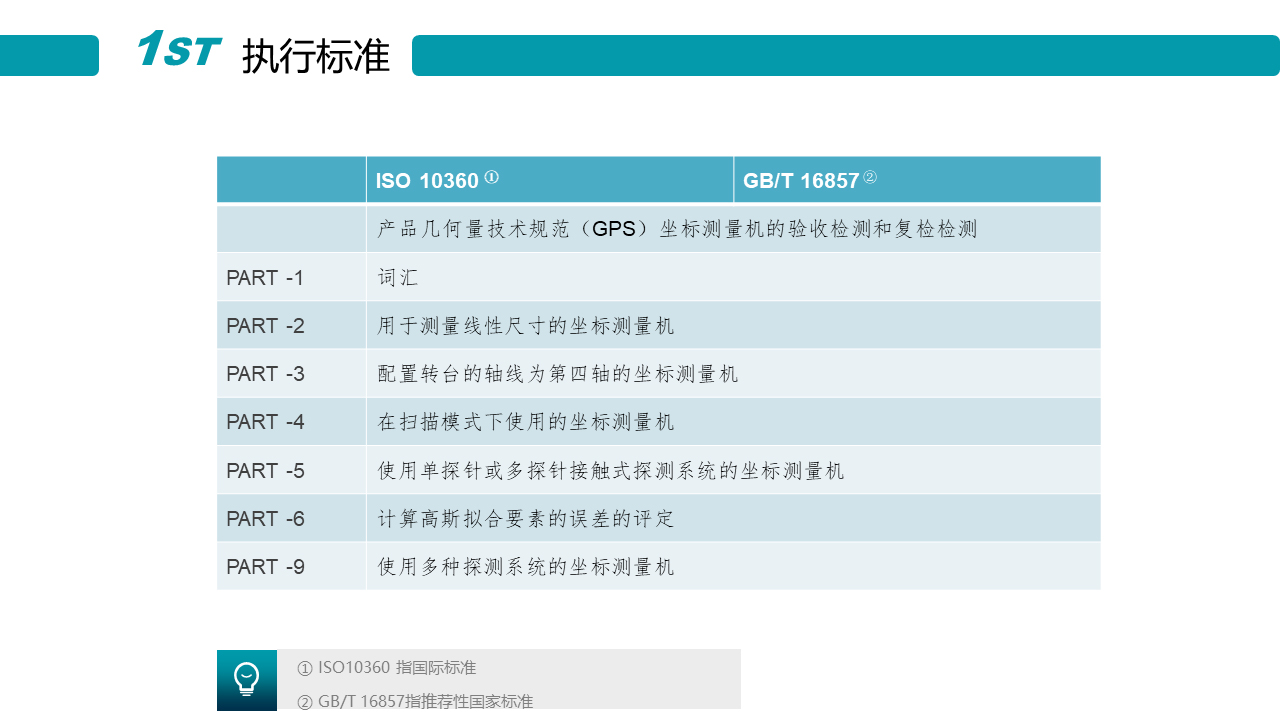Select the PART -1 row label
Viewport: 1280px width, 720px height.
click(x=265, y=278)
